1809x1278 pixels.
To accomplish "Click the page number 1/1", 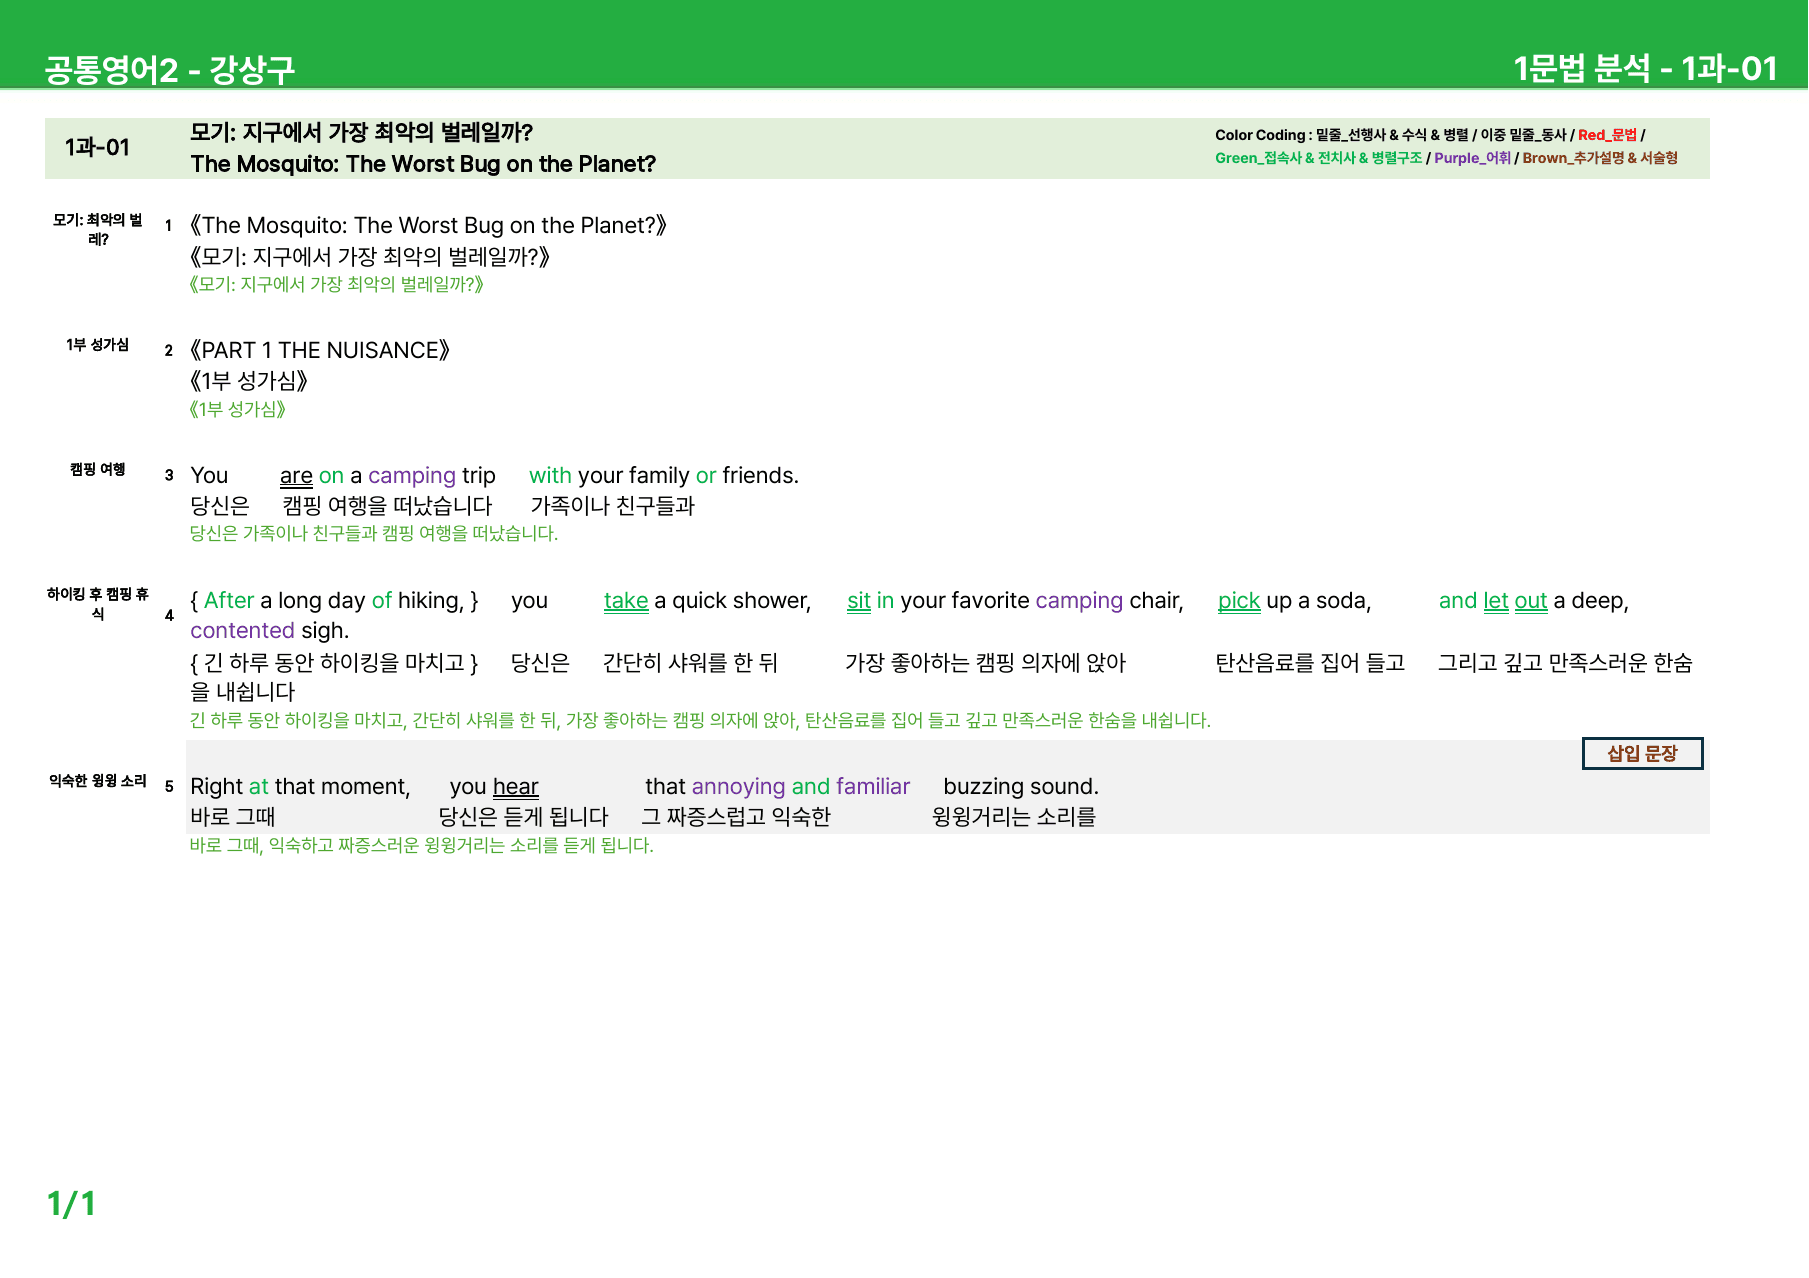I will click(71, 1203).
